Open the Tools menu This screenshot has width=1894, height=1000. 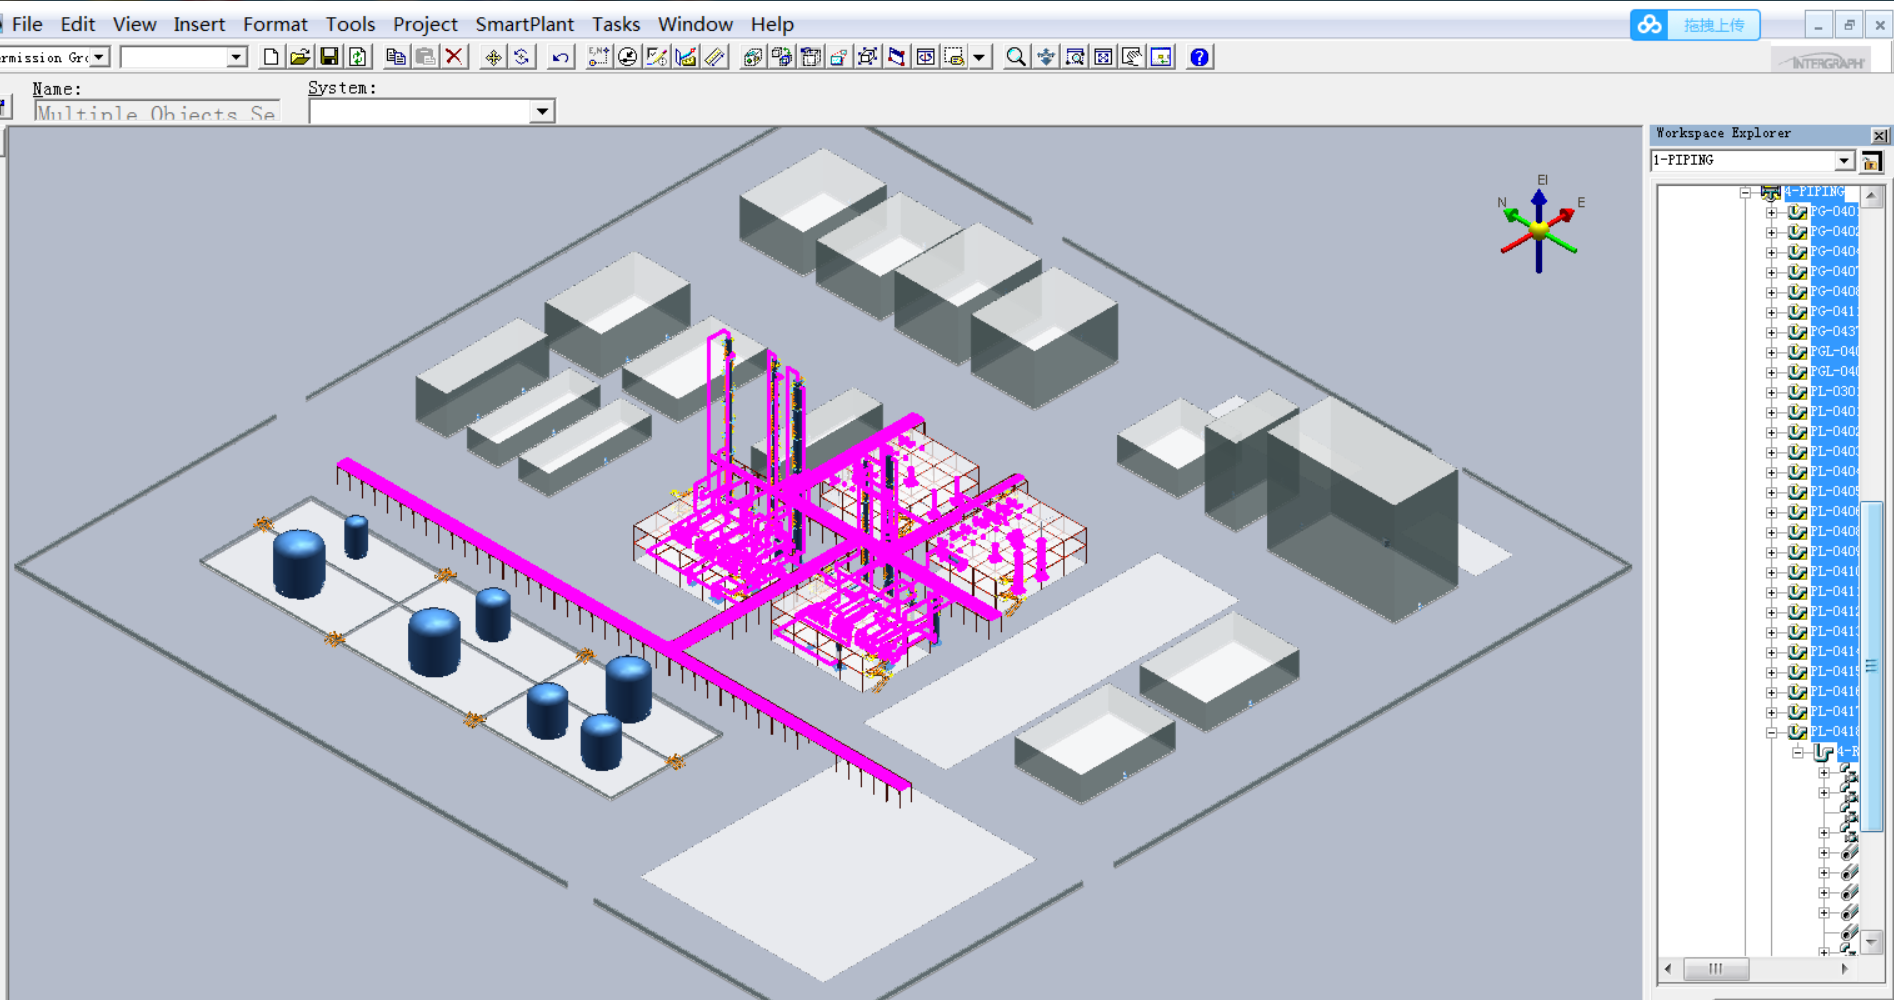(x=350, y=24)
